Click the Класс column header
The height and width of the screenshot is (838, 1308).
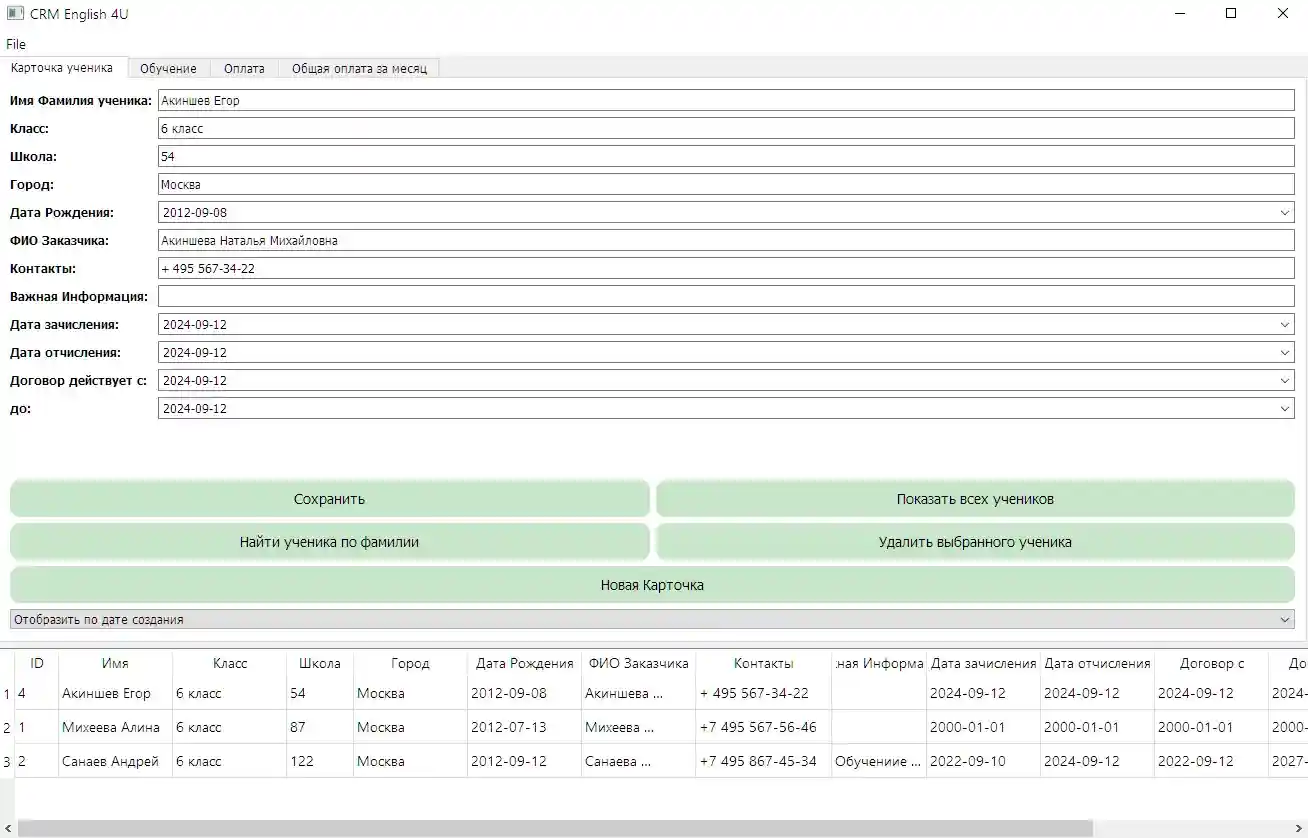click(229, 663)
